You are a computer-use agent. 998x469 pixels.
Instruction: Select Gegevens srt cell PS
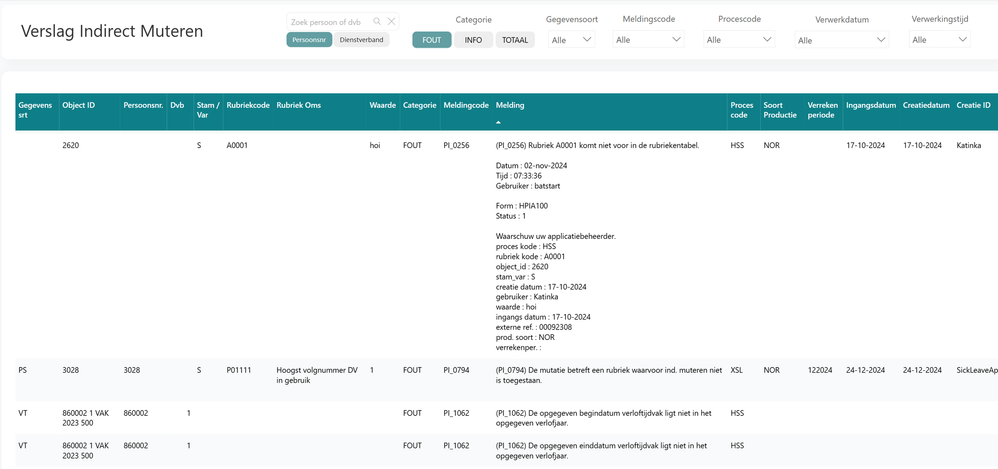22,370
